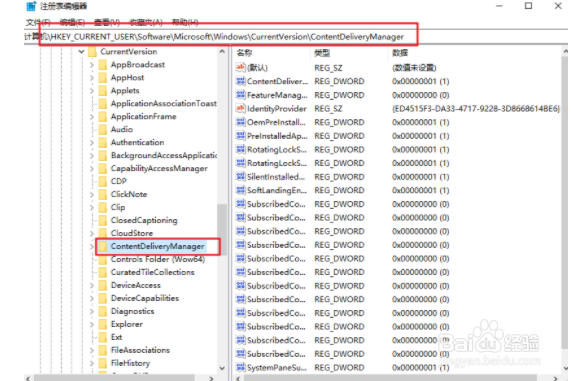This screenshot has height=381, width=571.
Task: Expand the CloudStore key
Action: tap(92, 233)
